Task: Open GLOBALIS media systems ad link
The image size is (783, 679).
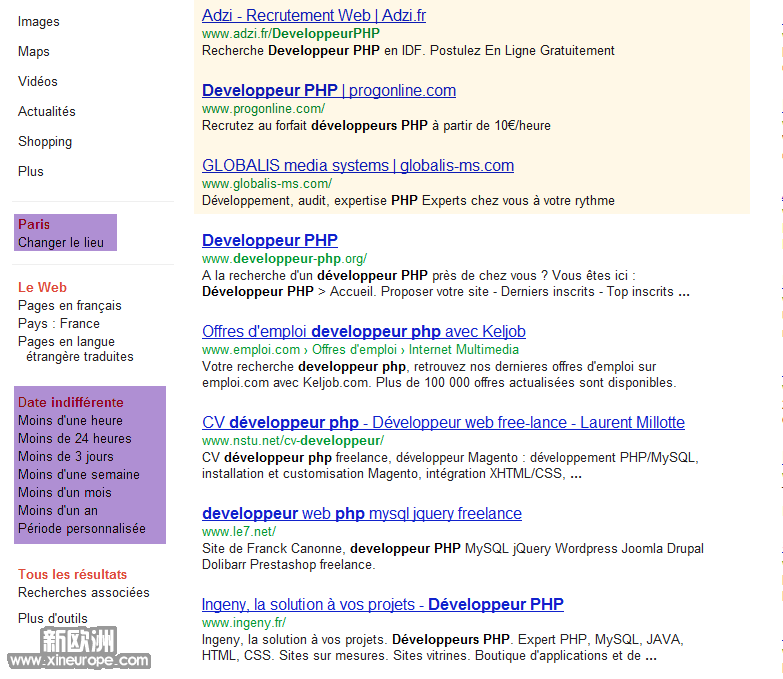Action: (x=358, y=165)
